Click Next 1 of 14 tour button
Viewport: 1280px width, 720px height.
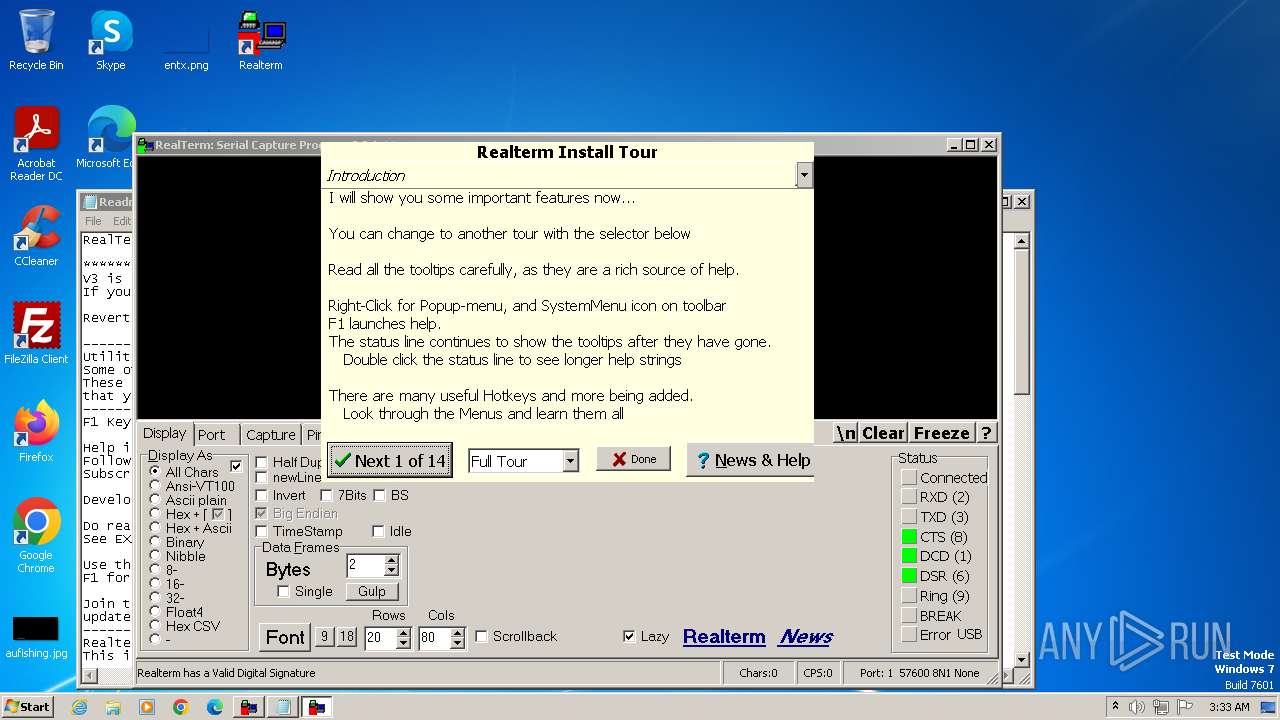click(390, 460)
